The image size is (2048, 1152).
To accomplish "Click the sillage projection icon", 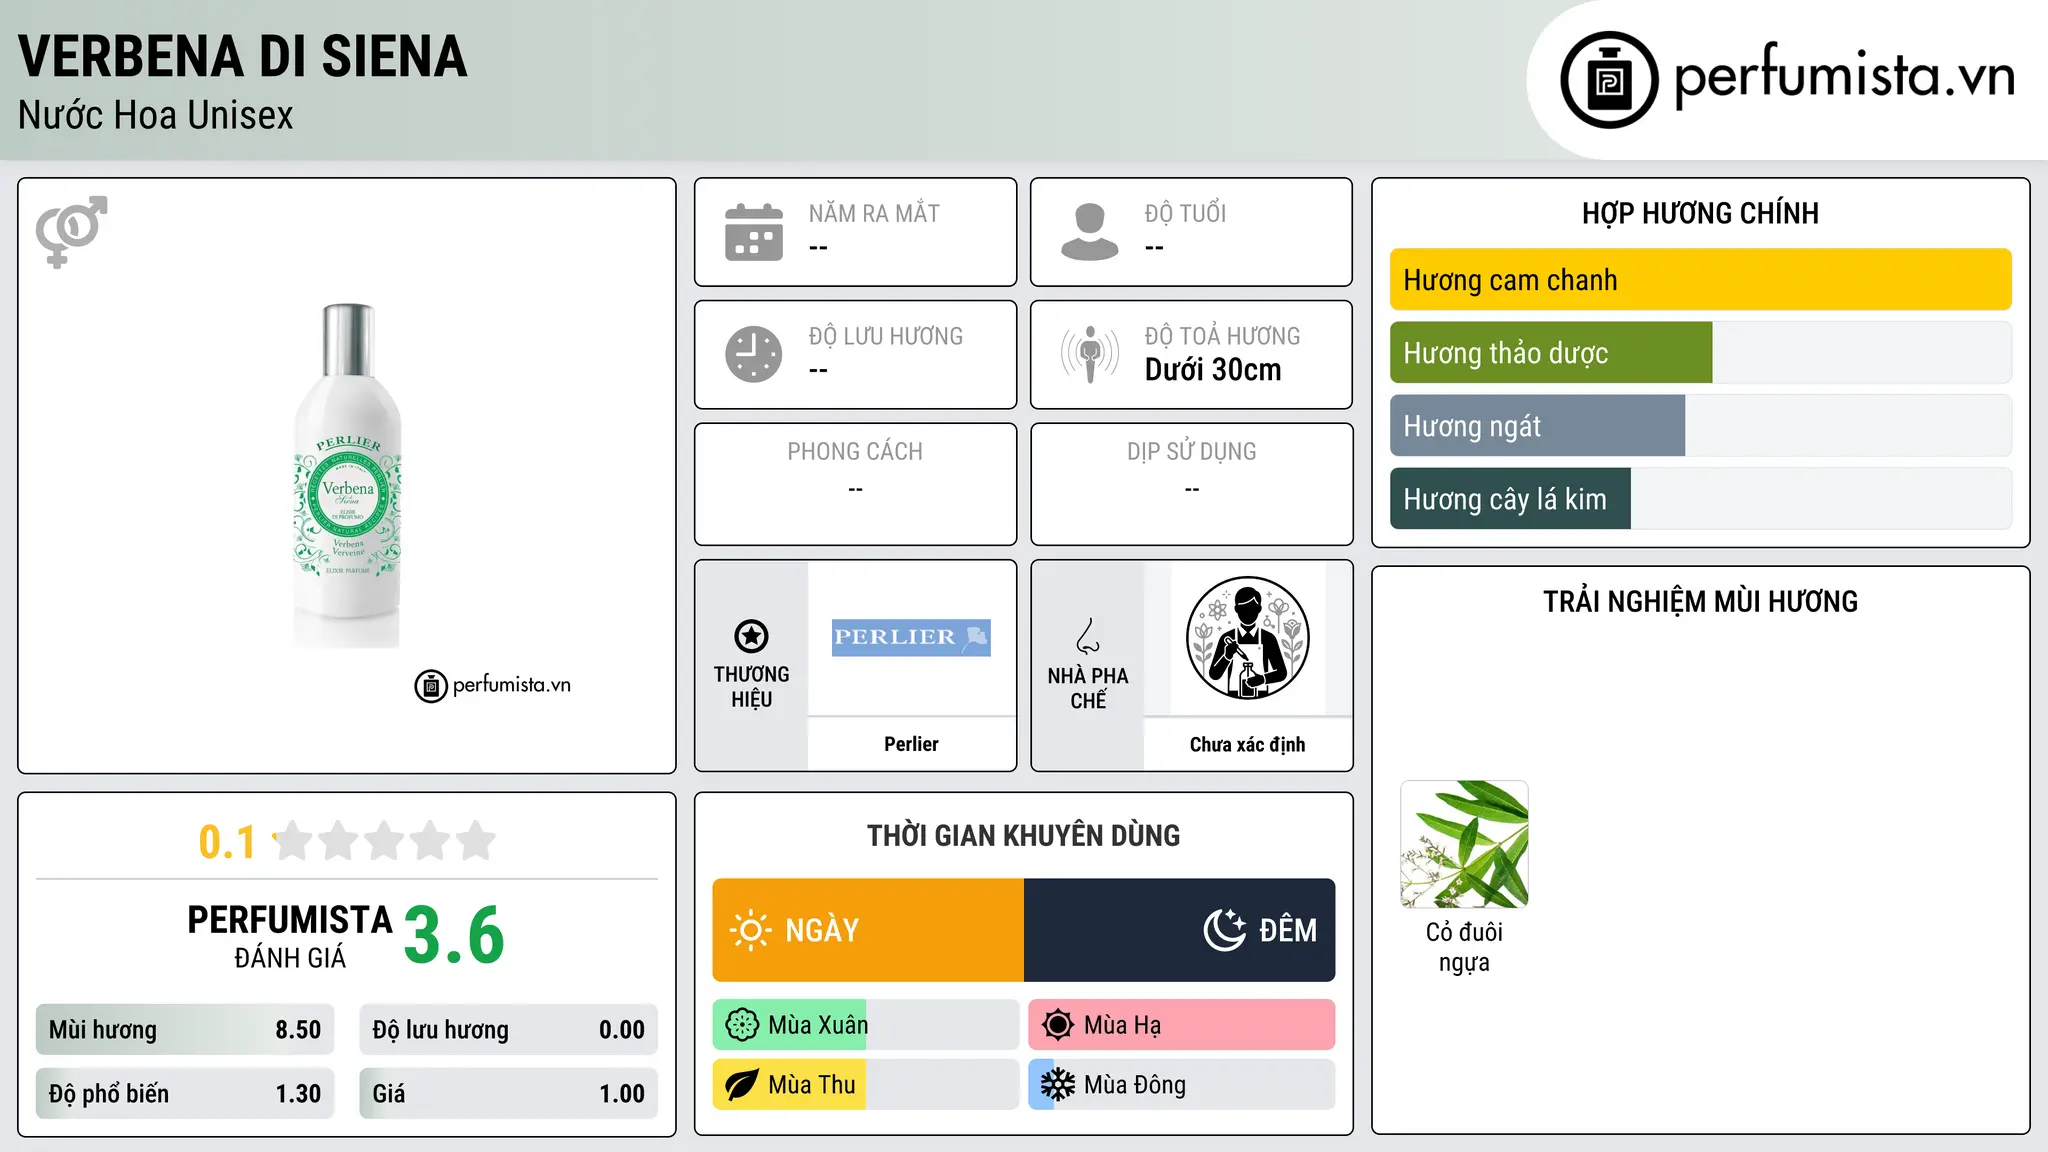I will pyautogui.click(x=1089, y=354).
